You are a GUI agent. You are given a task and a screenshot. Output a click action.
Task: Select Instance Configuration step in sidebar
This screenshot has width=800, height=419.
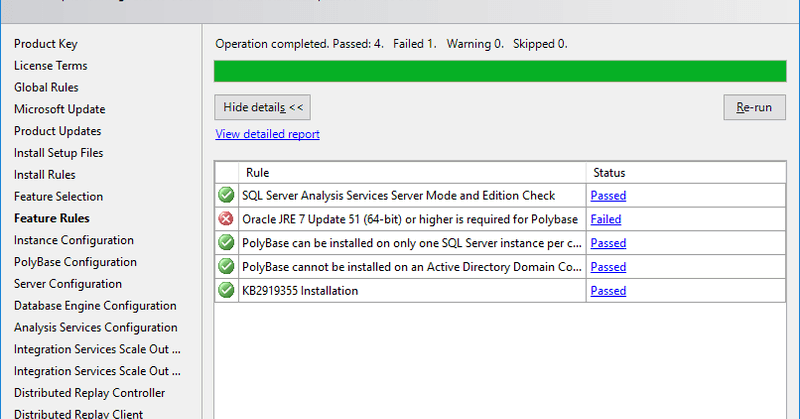click(74, 240)
